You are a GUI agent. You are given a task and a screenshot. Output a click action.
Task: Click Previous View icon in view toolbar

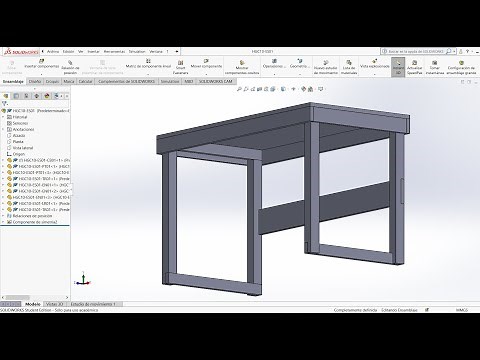253,89
